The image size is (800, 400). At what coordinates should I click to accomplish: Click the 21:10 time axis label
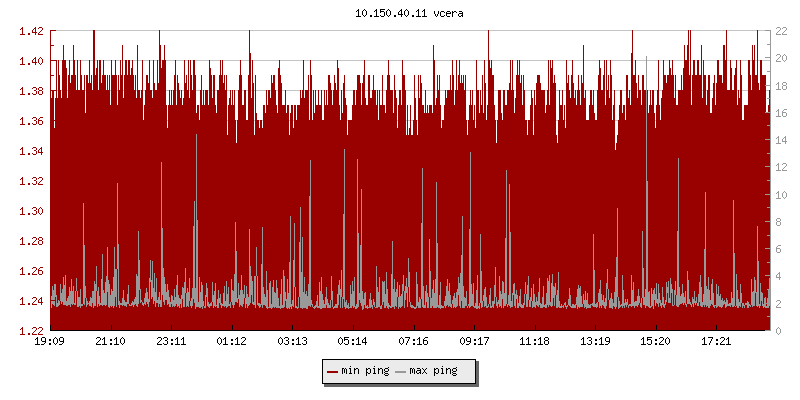coord(110,342)
